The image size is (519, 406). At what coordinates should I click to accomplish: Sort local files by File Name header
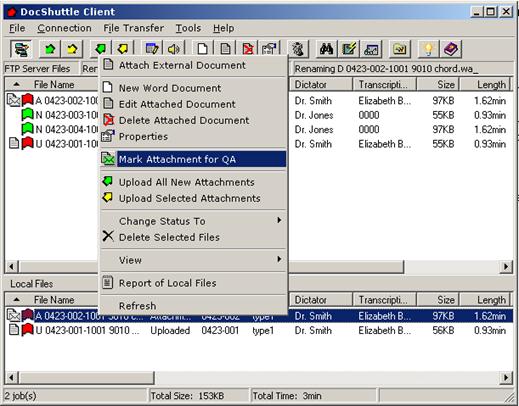pos(52,300)
